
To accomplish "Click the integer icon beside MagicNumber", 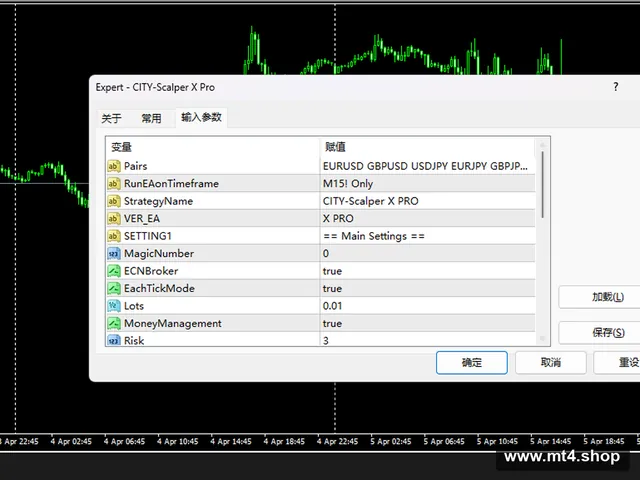I will coord(114,253).
